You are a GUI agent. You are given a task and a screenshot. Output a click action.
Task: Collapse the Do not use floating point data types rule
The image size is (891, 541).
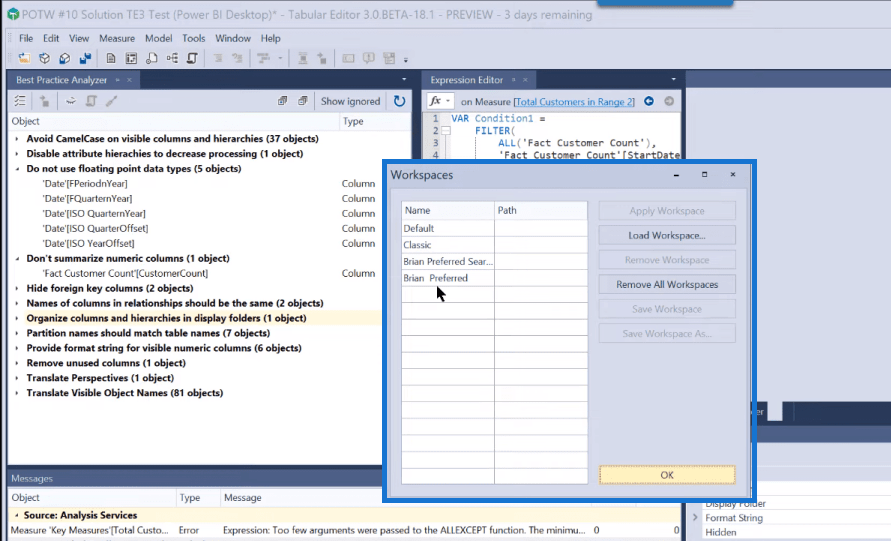(x=16, y=169)
